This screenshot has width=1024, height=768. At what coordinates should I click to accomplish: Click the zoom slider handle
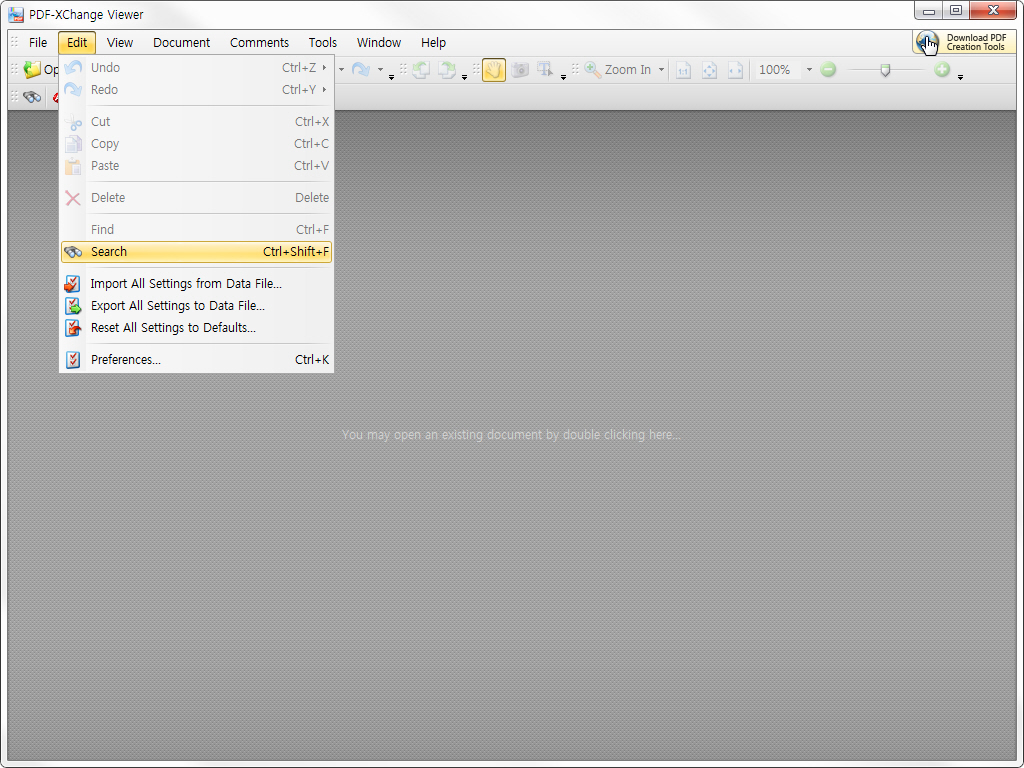tap(885, 70)
